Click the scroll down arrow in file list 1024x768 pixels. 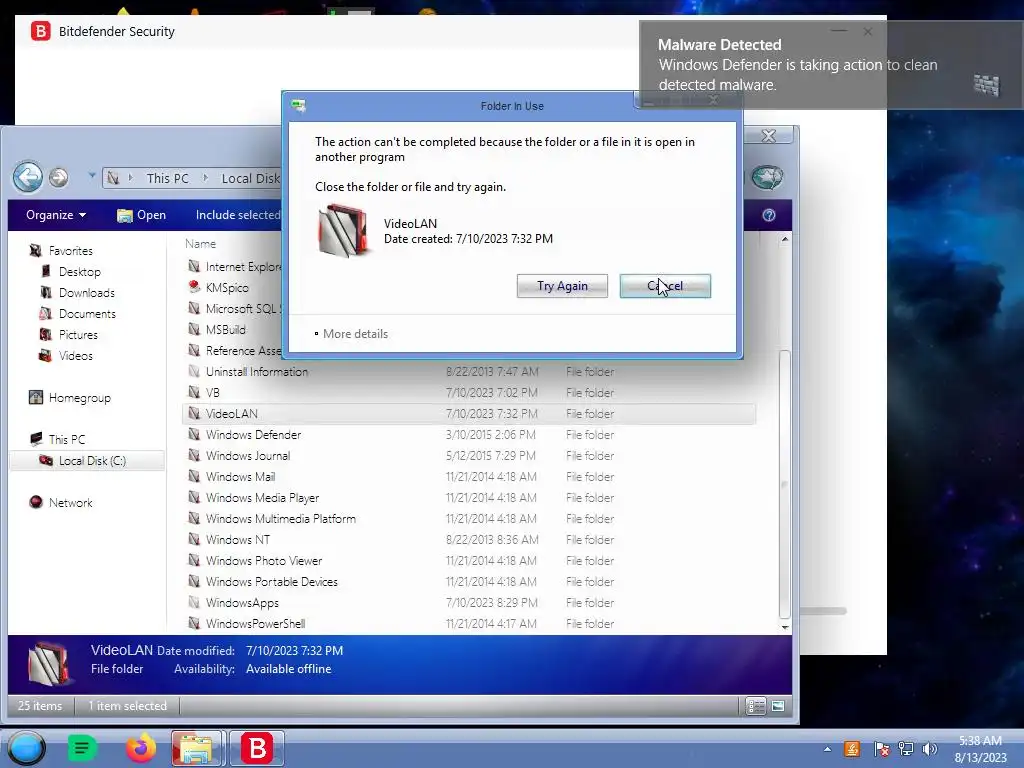pos(785,627)
